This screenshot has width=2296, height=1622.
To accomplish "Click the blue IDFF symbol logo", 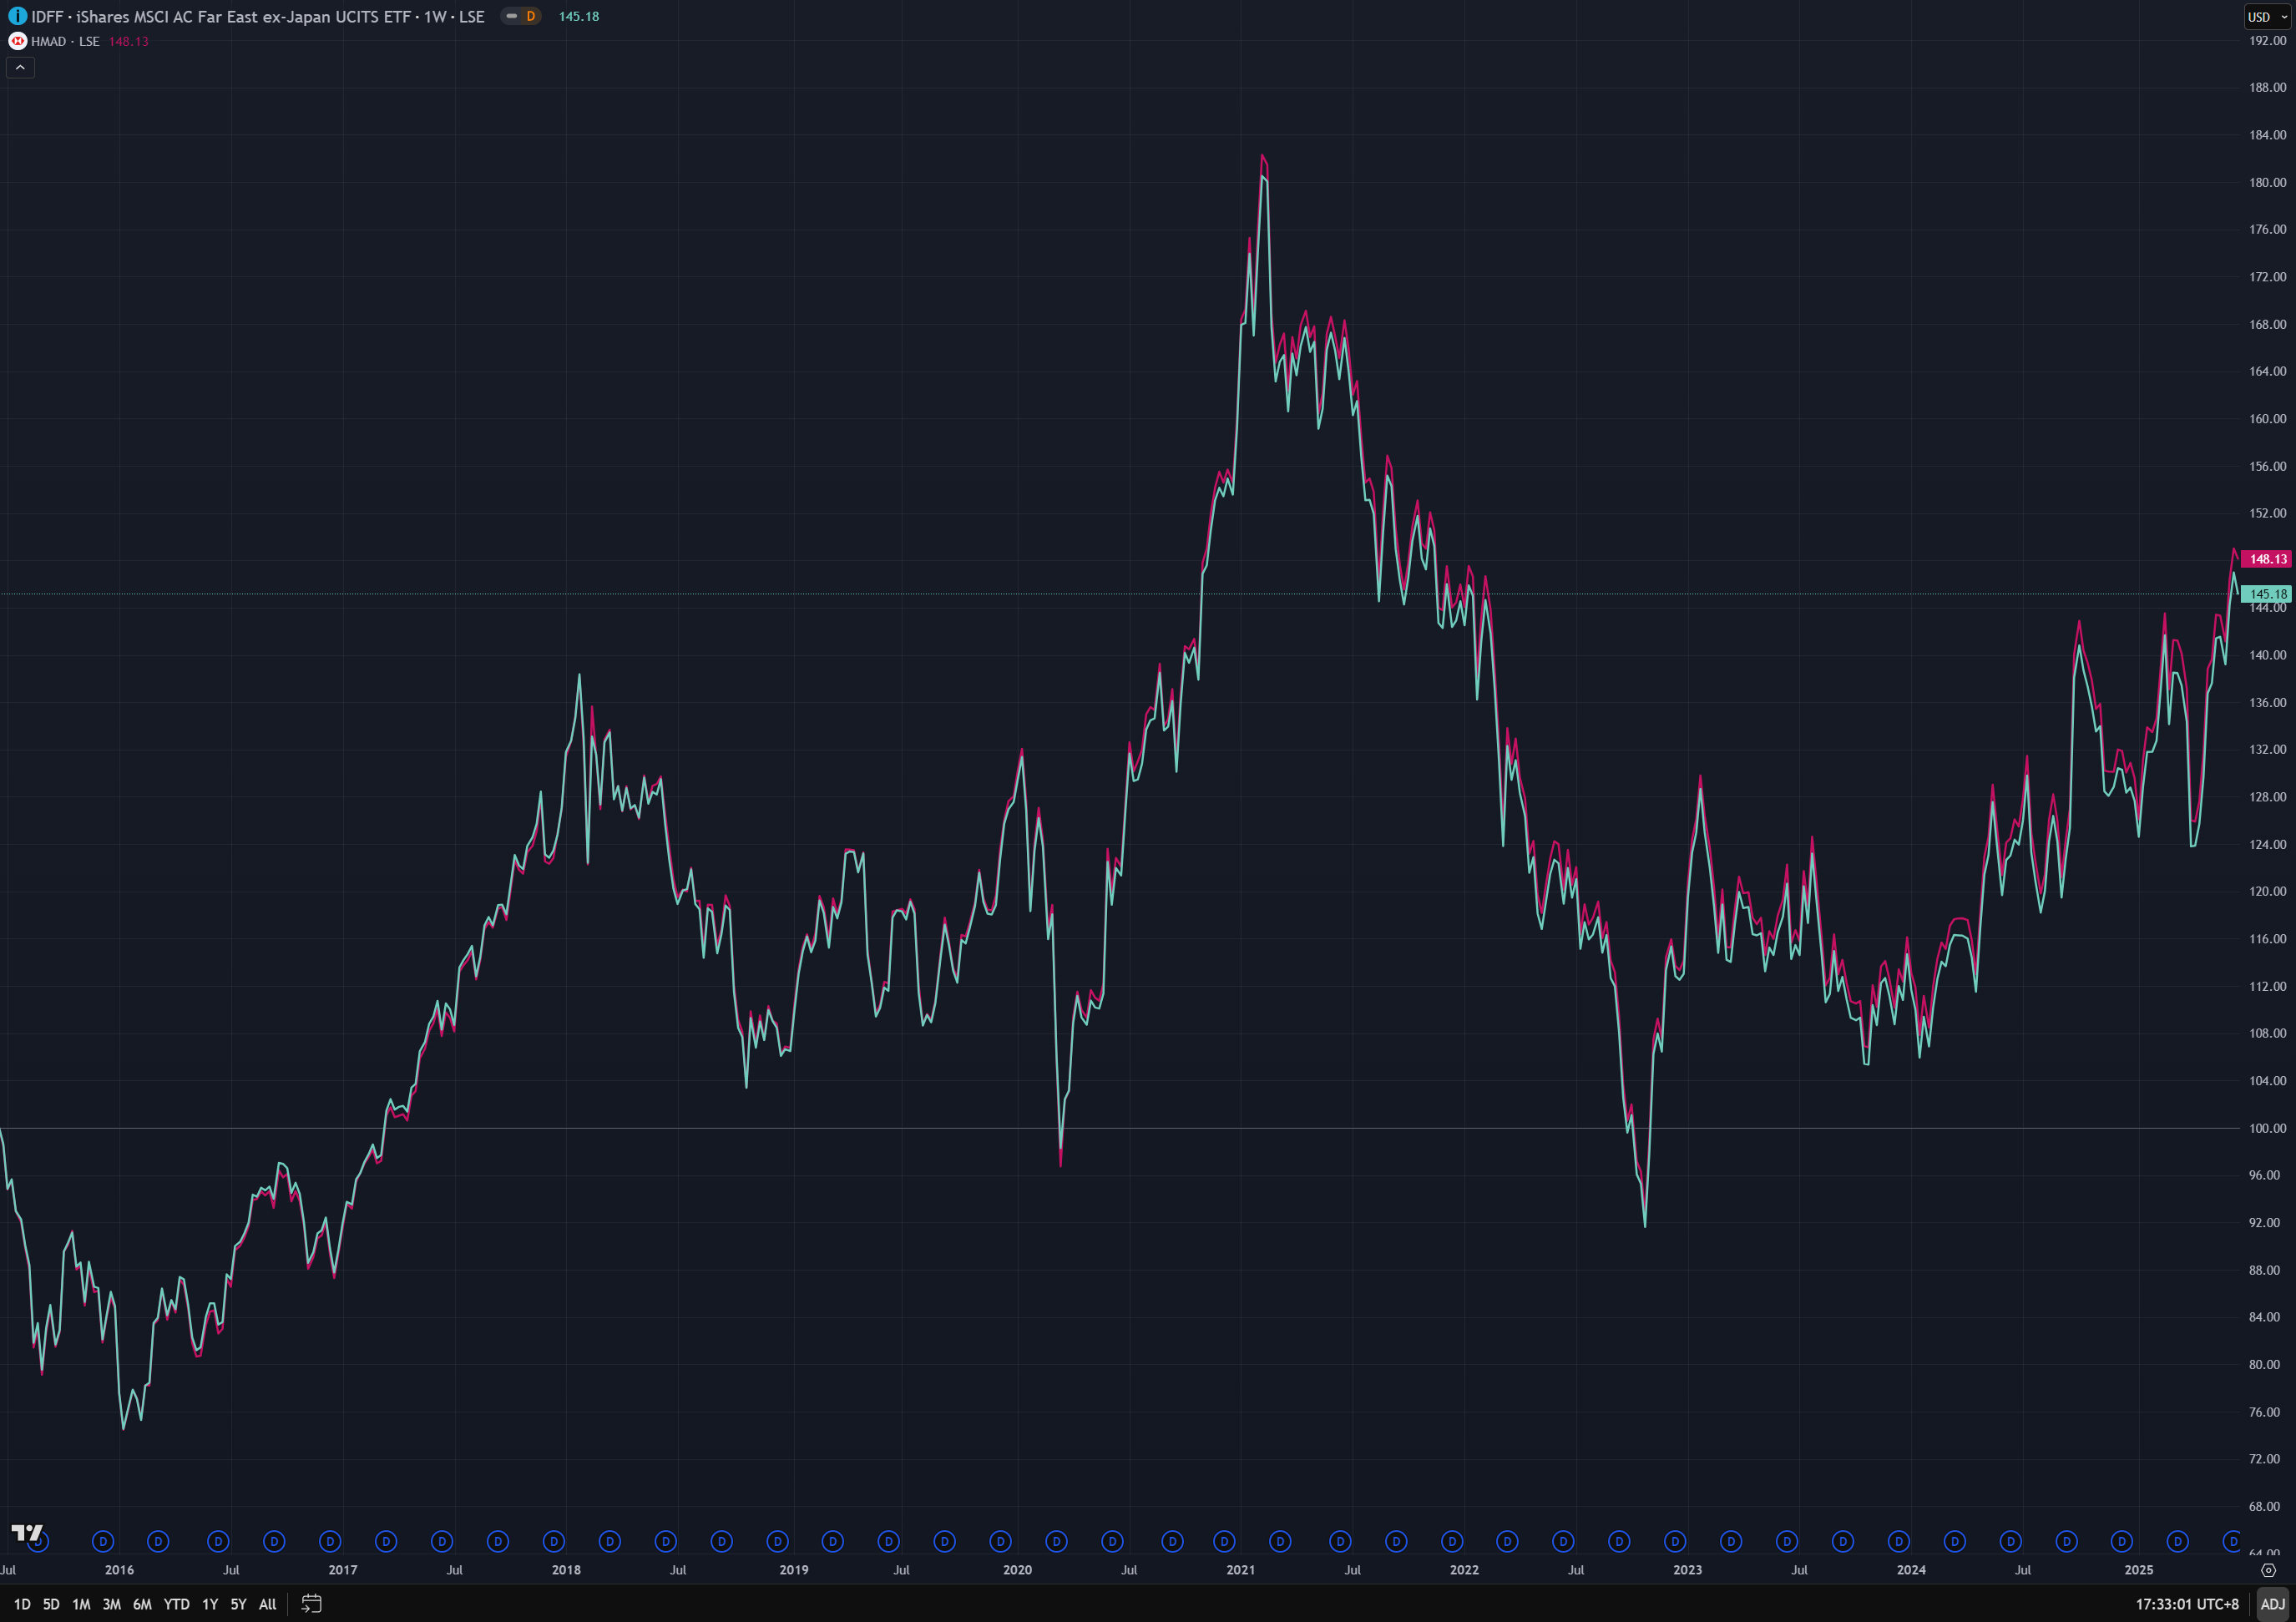I will [x=17, y=16].
